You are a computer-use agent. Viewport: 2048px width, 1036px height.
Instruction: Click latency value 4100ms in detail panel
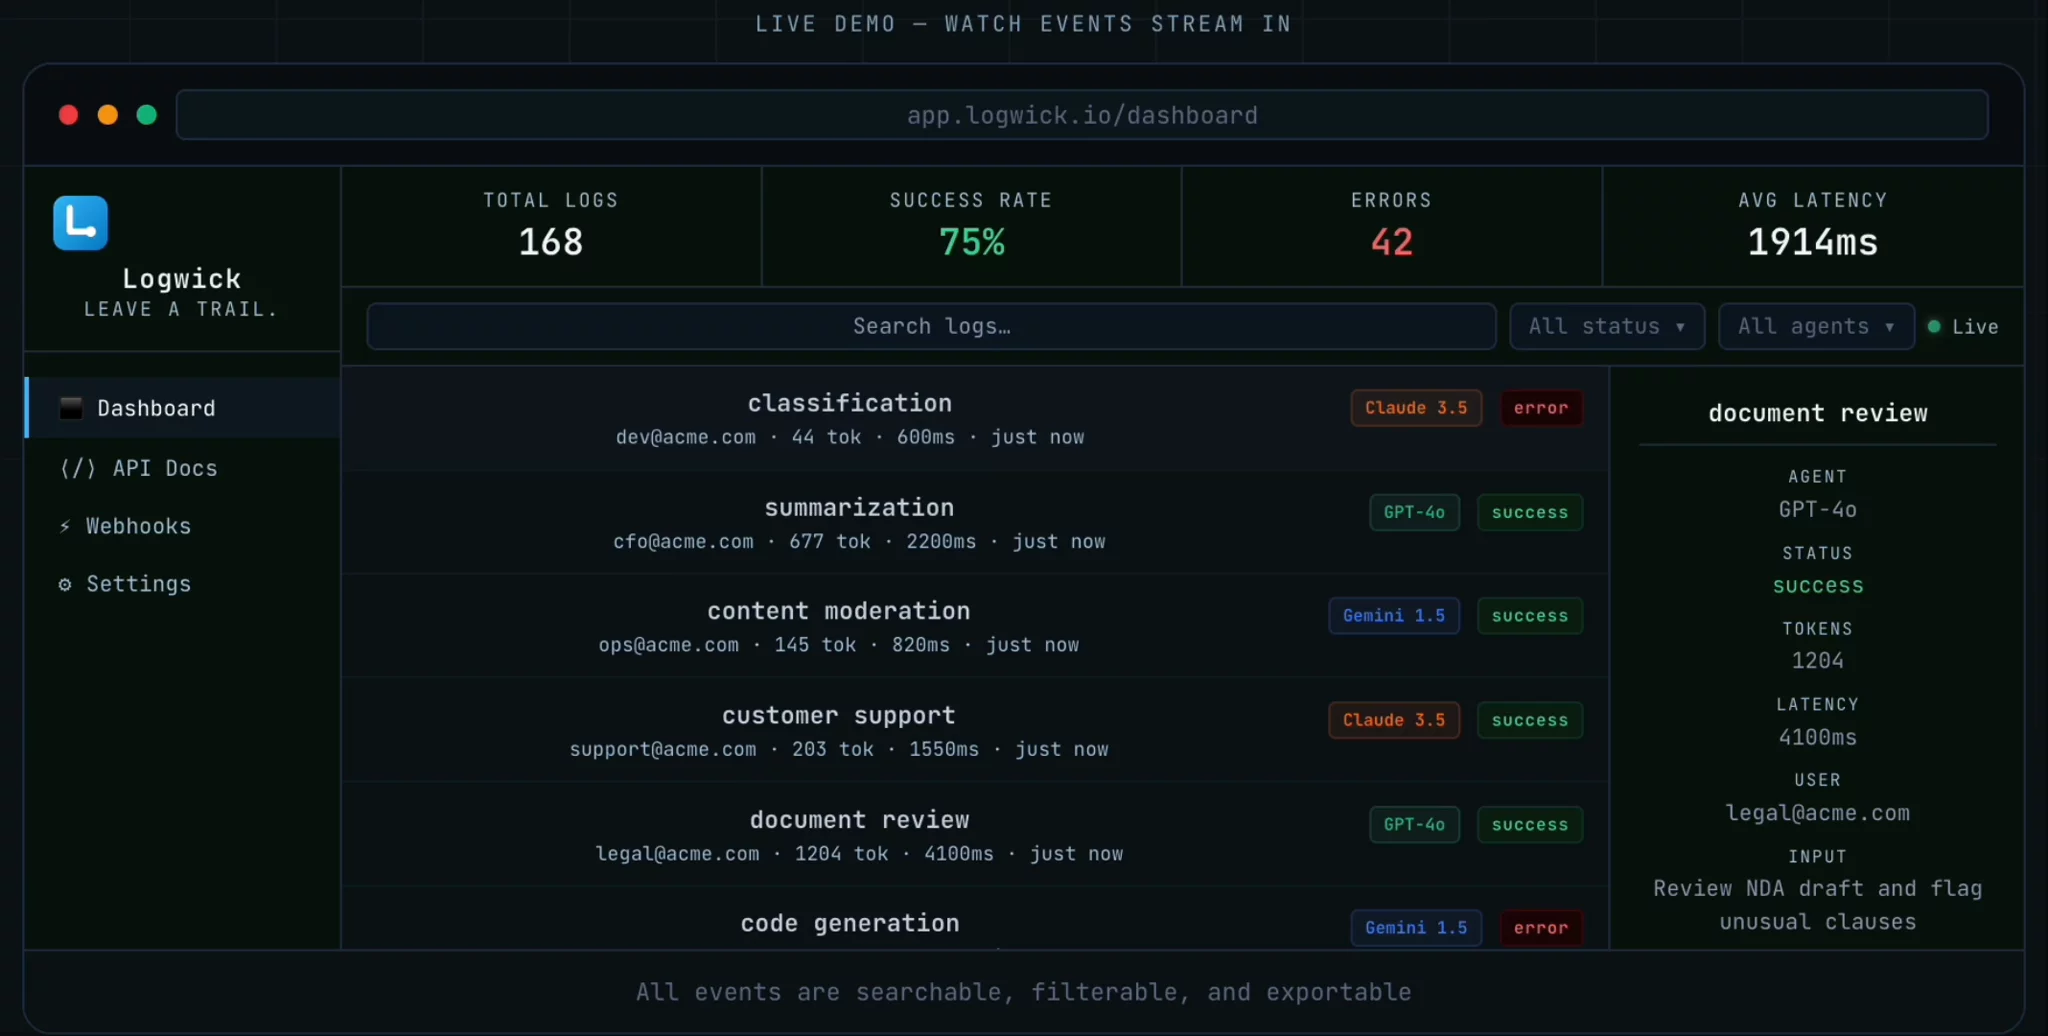(x=1818, y=737)
